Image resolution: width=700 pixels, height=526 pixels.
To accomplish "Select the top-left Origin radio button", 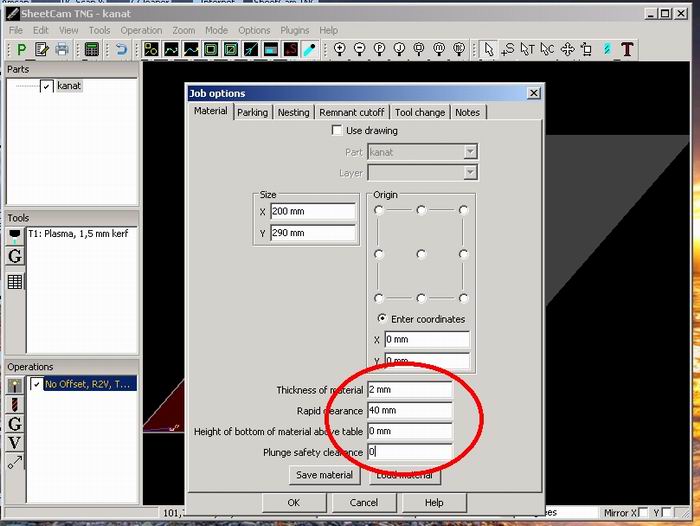I will [x=379, y=210].
